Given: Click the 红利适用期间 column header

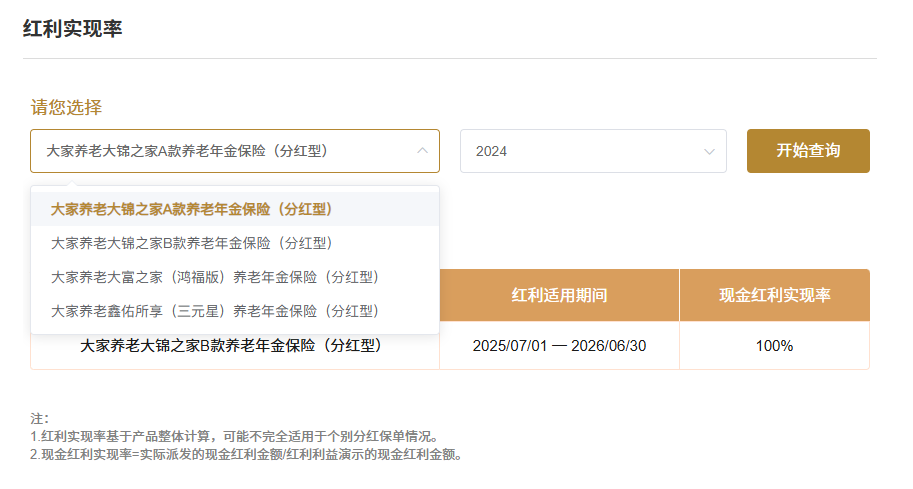Looking at the screenshot, I should (x=559, y=295).
